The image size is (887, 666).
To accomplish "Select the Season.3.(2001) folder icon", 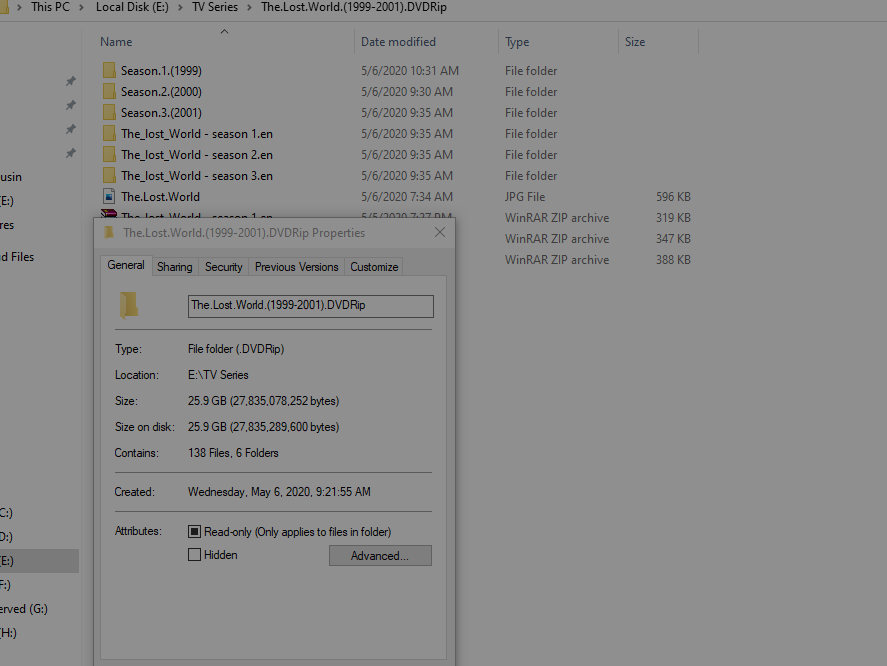I will (109, 112).
